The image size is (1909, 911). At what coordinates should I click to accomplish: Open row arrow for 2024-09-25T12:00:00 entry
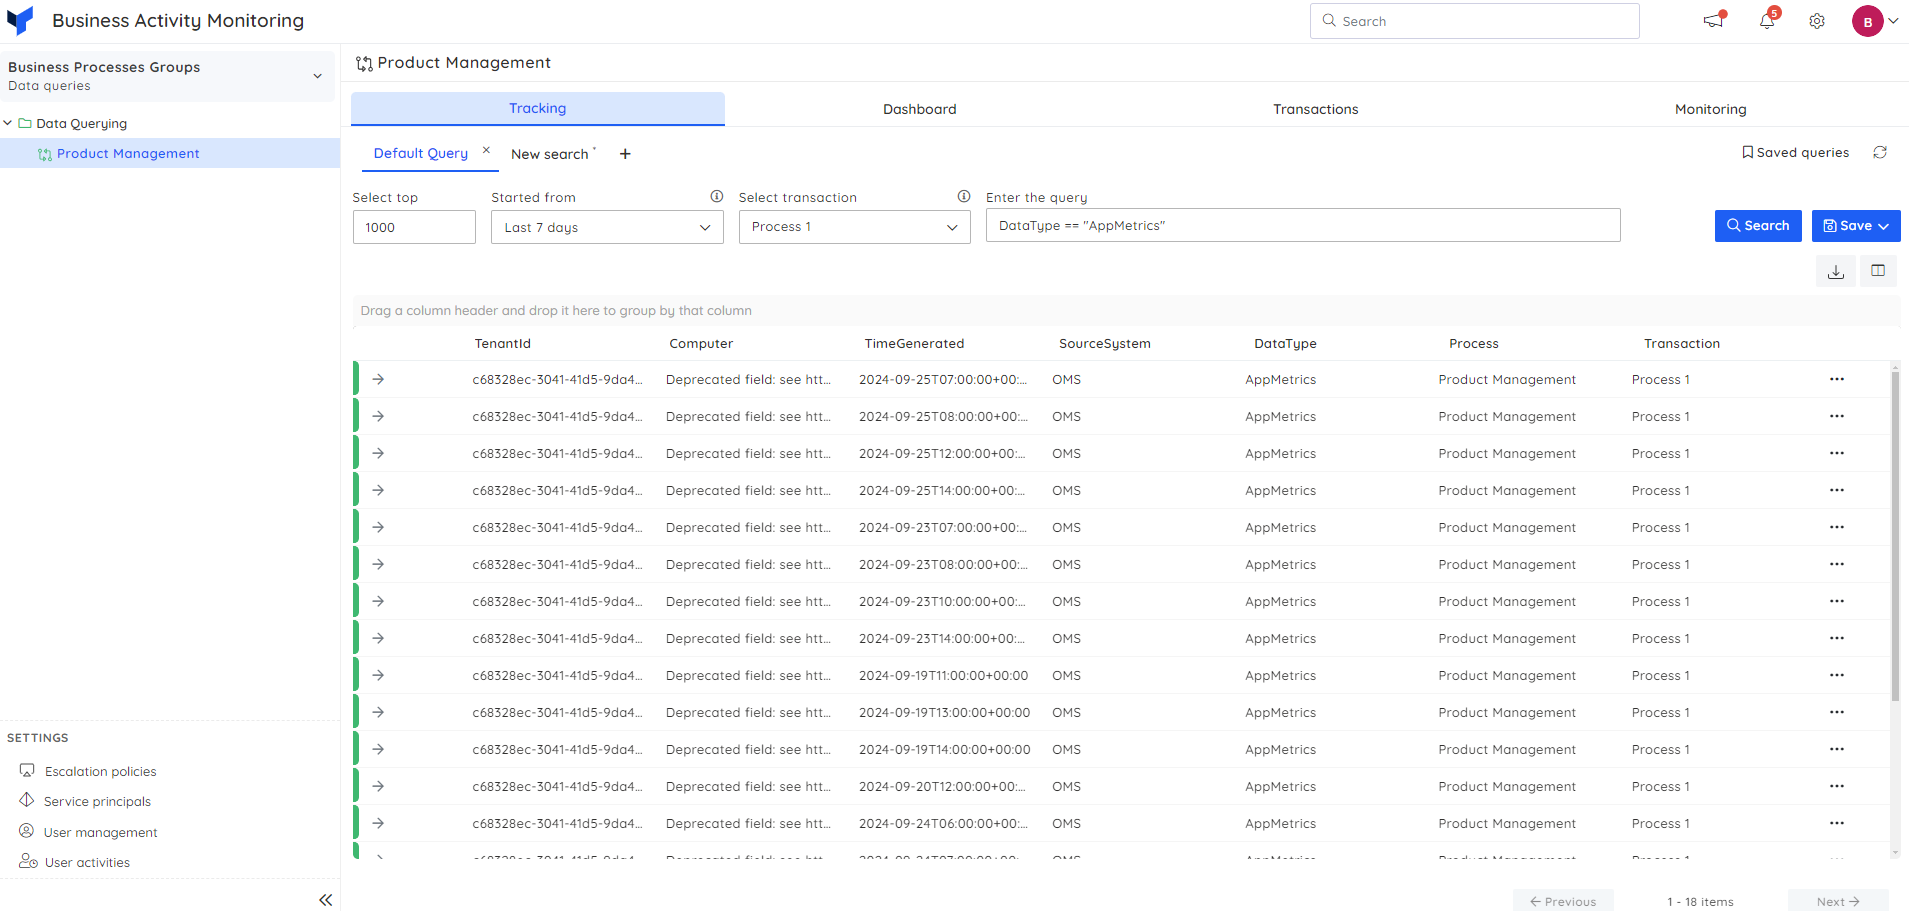378,453
